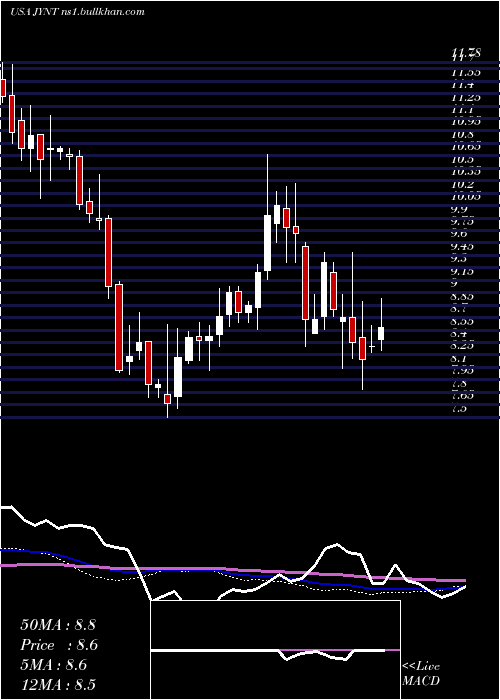The width and height of the screenshot is (500, 700).
Task: Click the 10.5 price axis label
Action: 462,159
